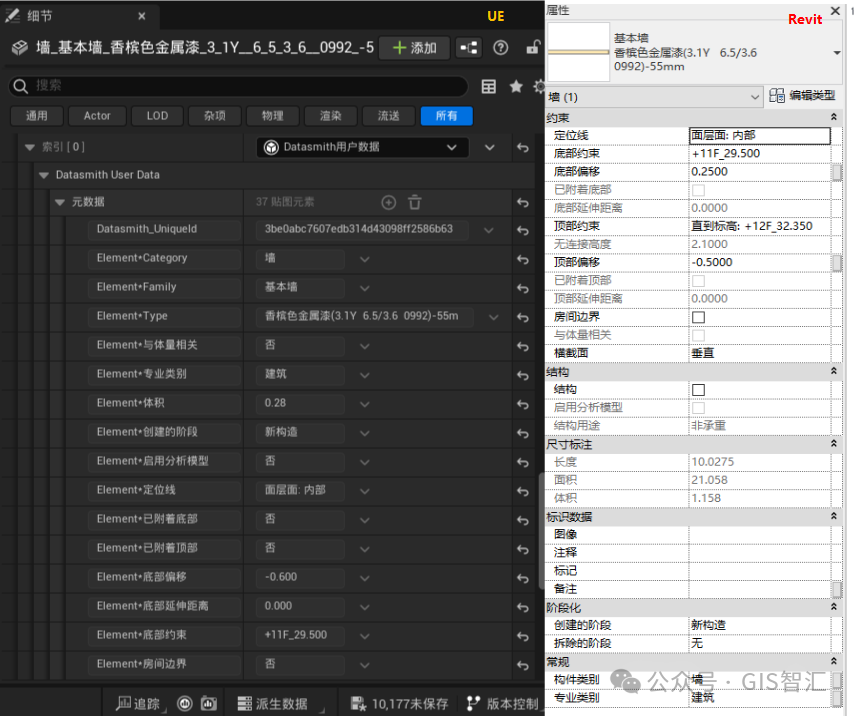Select the 物理 filter tab
Screen dimensions: 854x716
pos(272,116)
